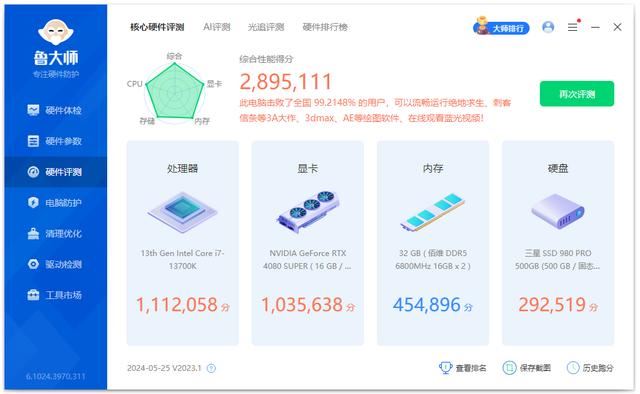Open 工具市场 toolbox item

point(55,295)
